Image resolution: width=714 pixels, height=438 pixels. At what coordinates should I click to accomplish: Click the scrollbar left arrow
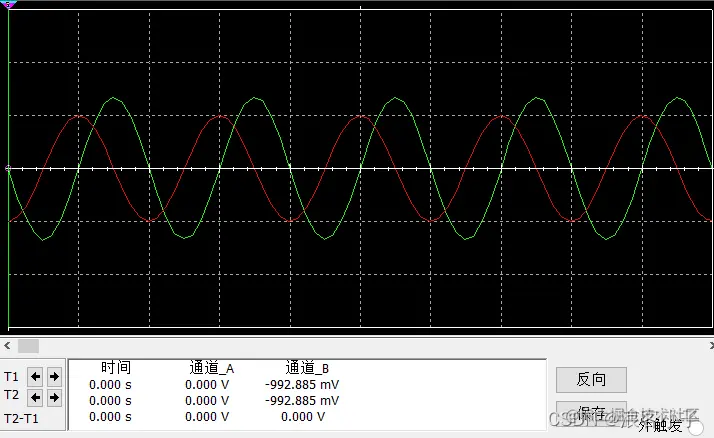[x=7, y=346]
